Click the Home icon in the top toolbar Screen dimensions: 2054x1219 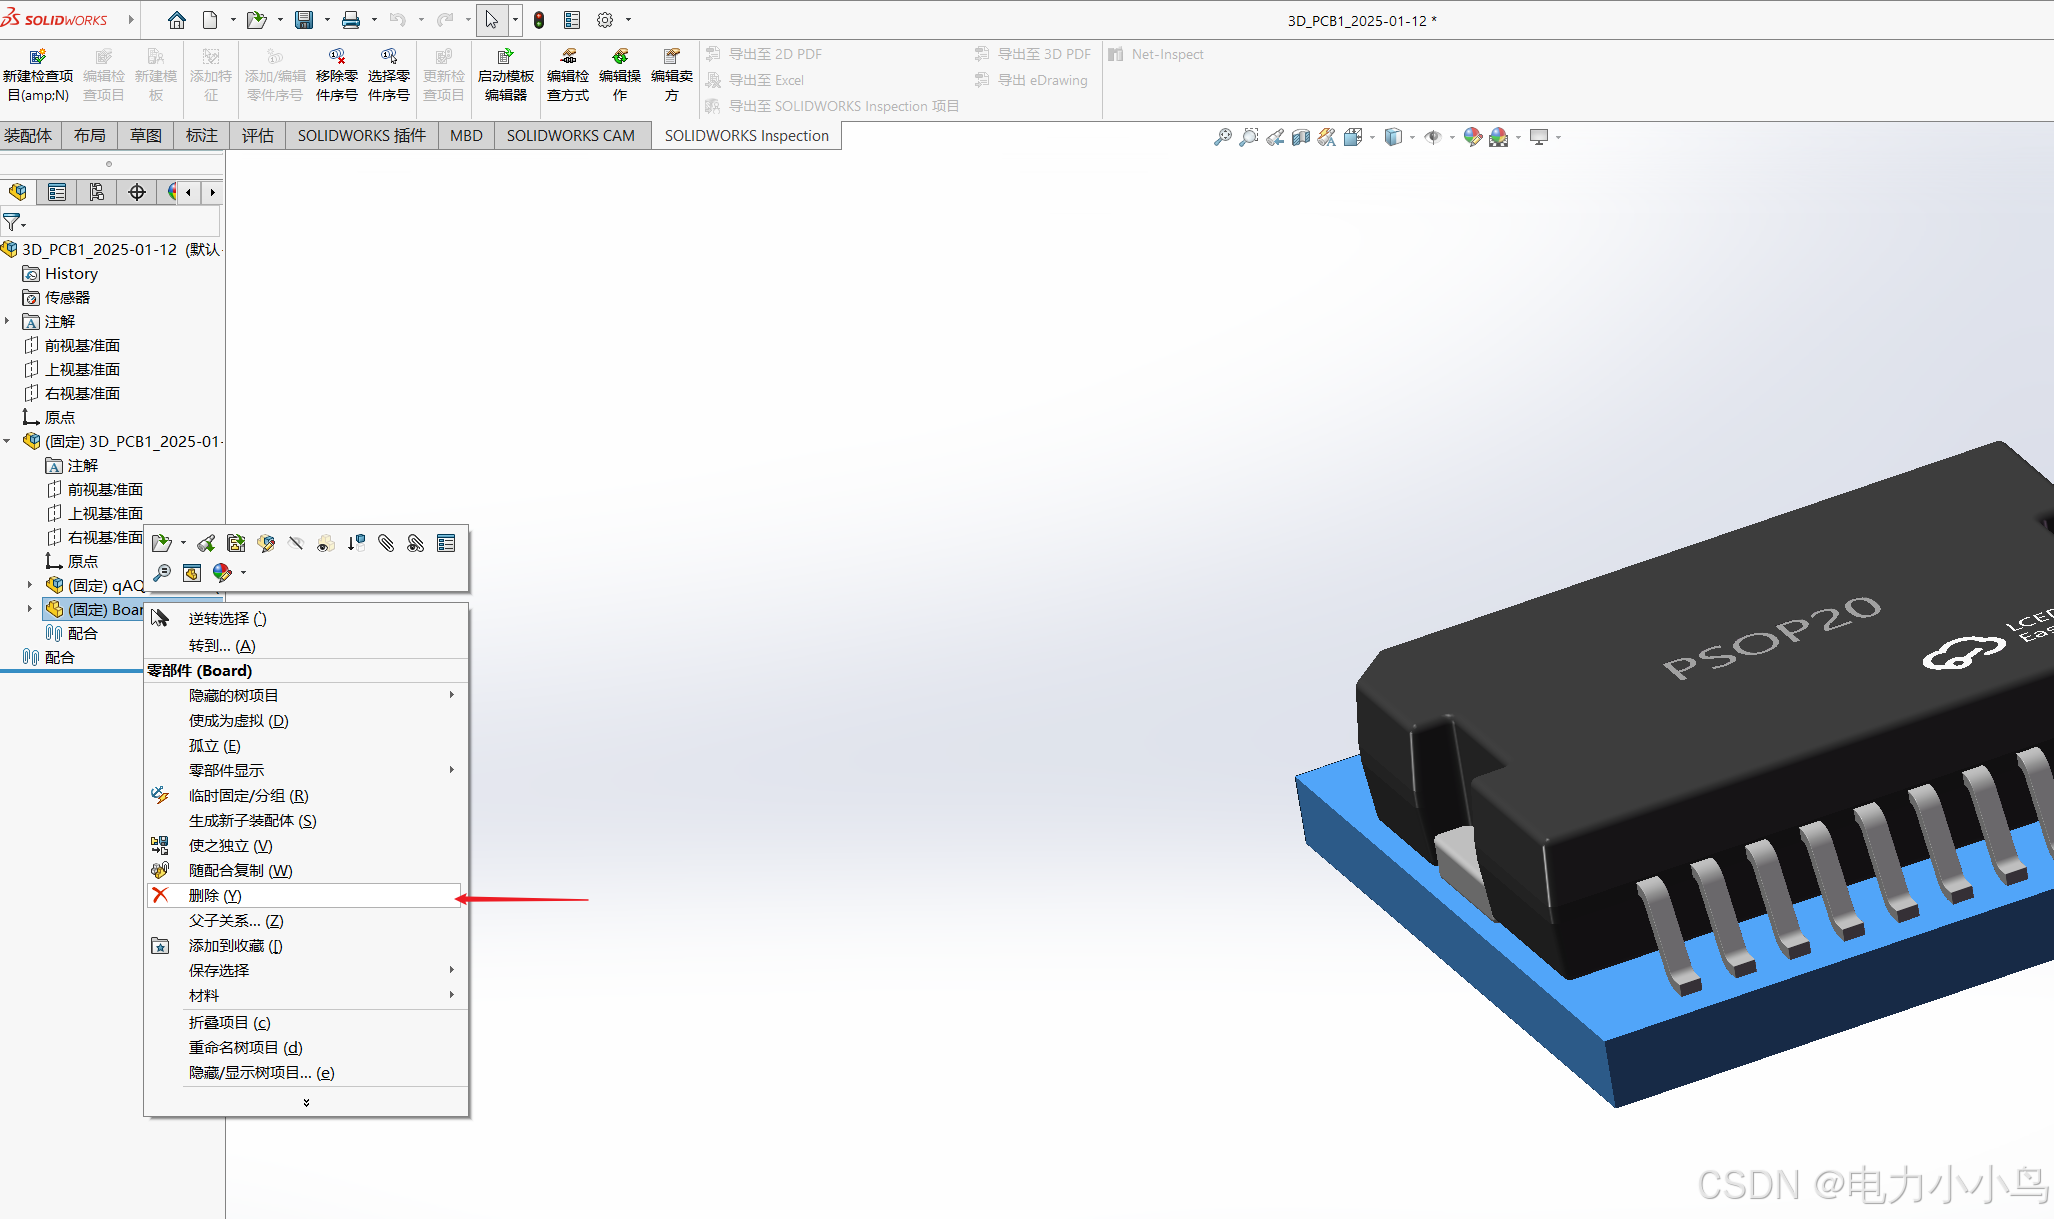(177, 20)
